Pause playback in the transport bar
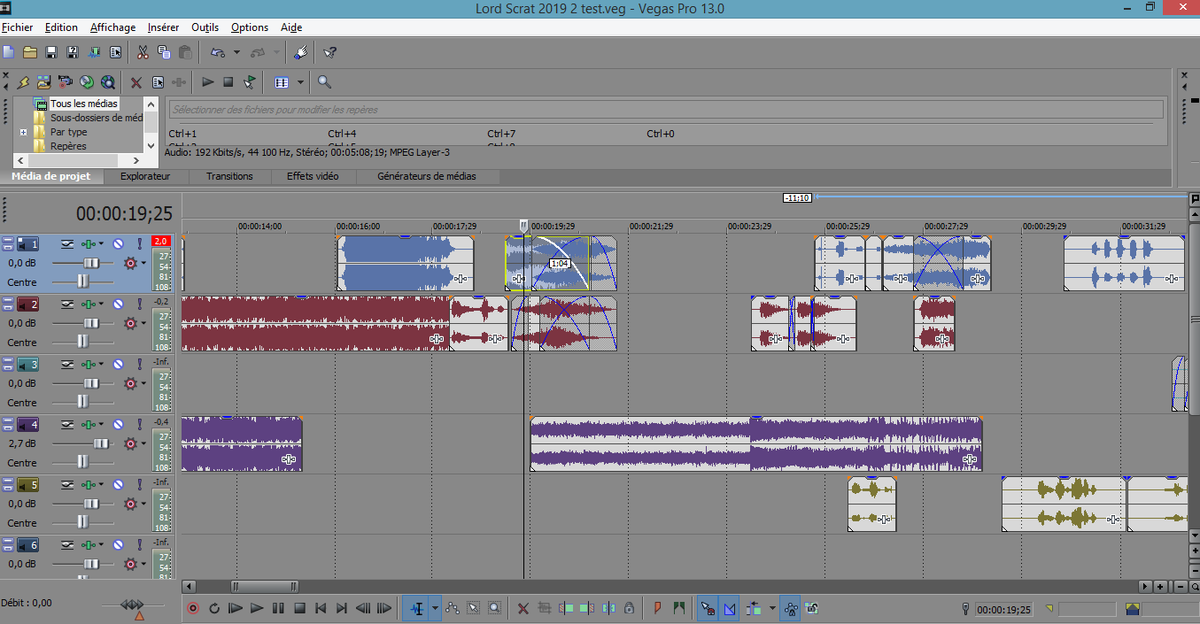This screenshot has width=1200, height=624. [x=278, y=608]
